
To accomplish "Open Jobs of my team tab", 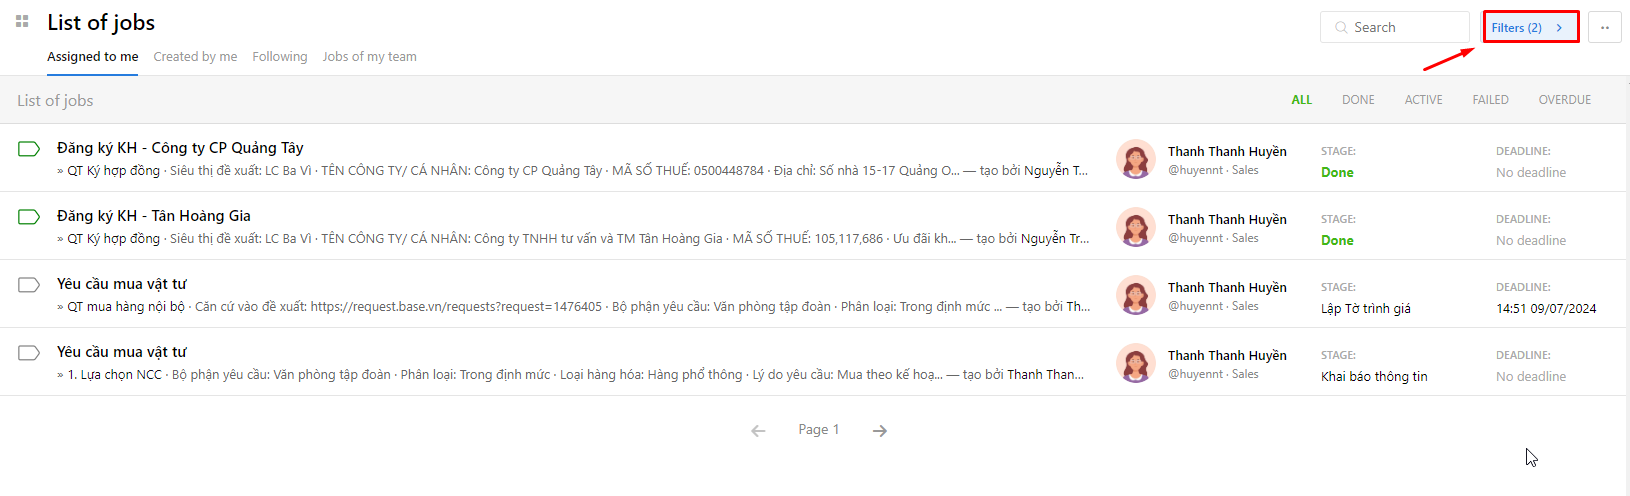I will [x=369, y=57].
